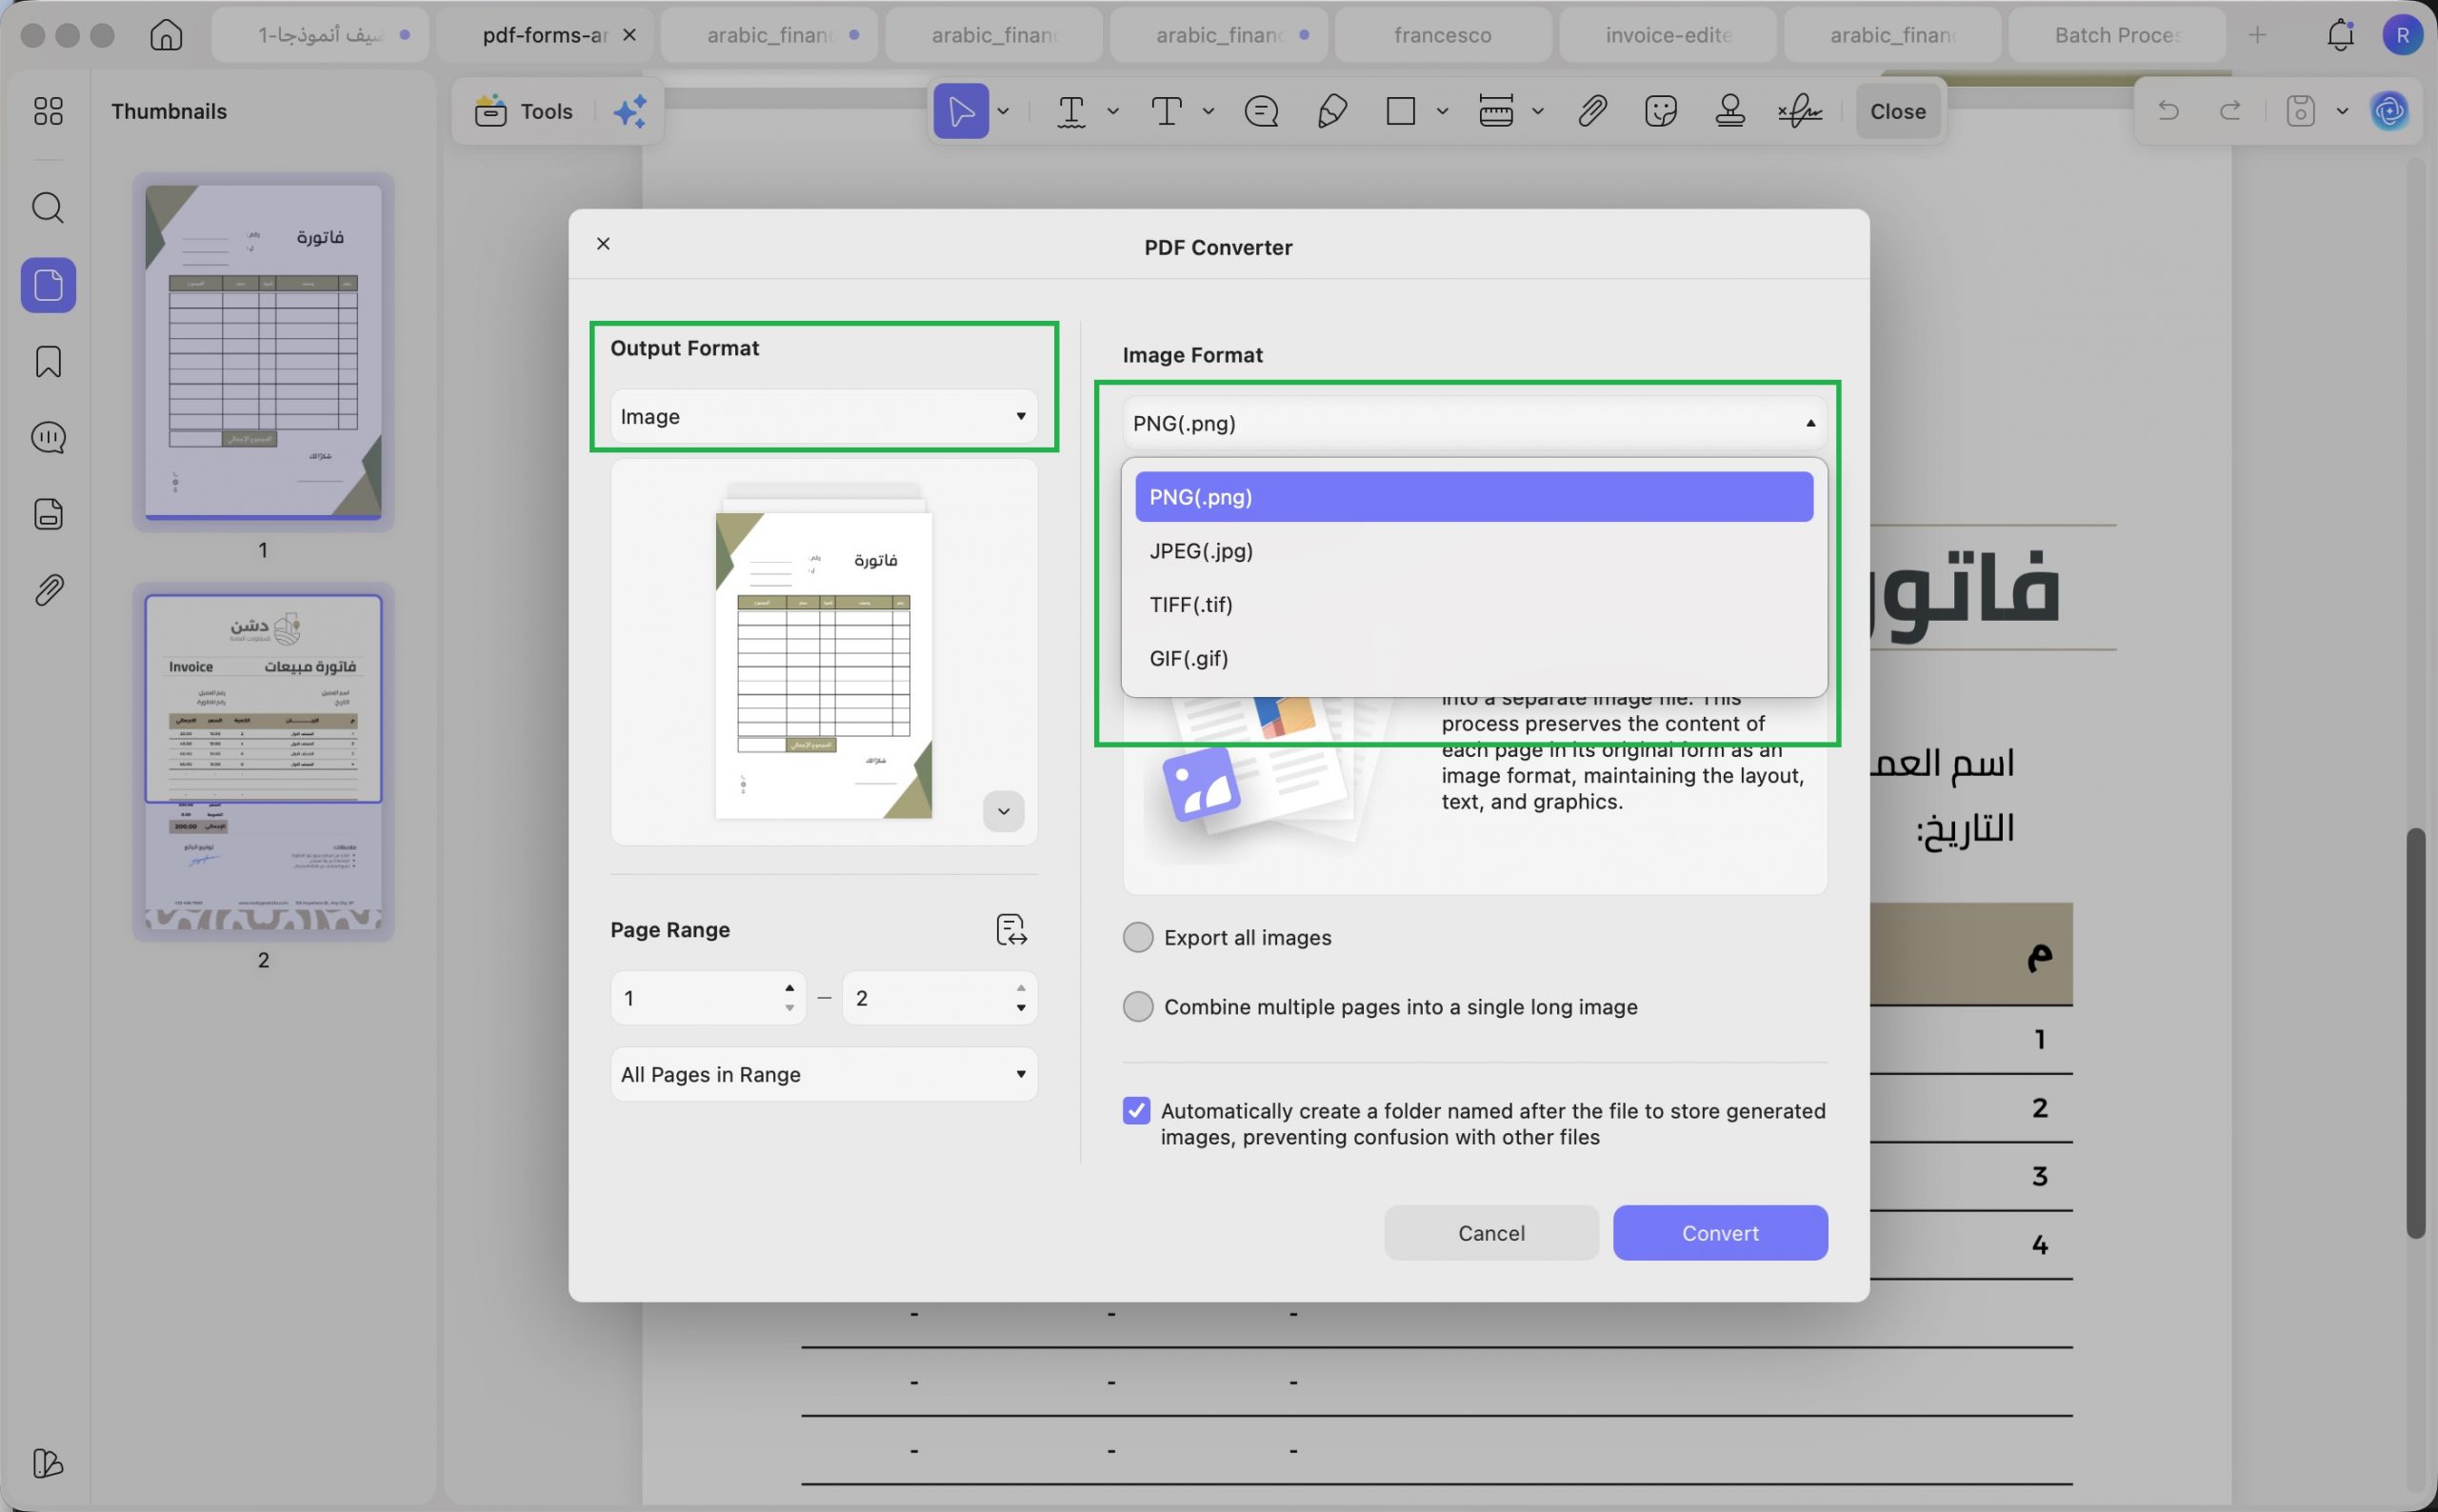Open the save options dropdown arrow
Viewport: 2438px width, 1512px height.
(2341, 110)
